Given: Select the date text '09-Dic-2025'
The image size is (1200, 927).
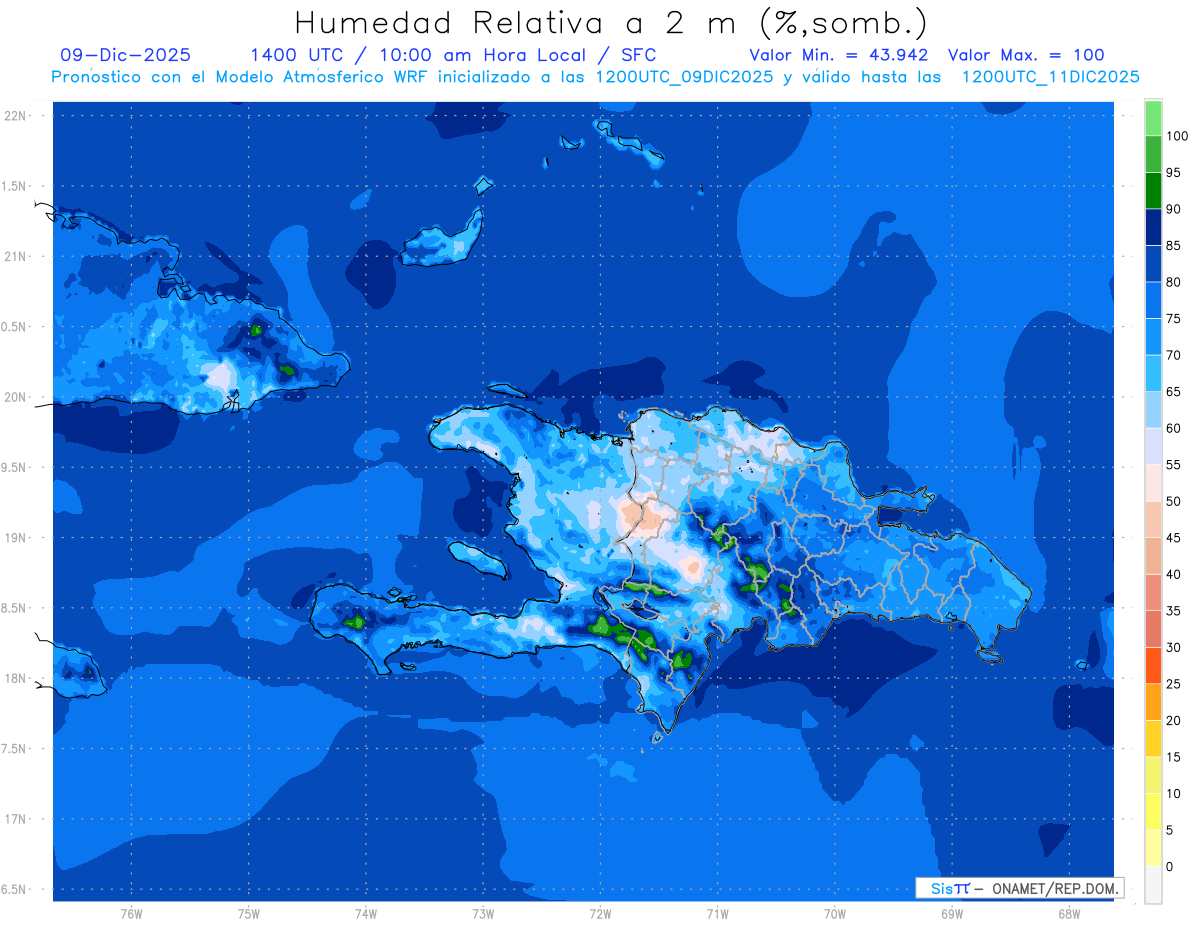Looking at the screenshot, I should 125,56.
